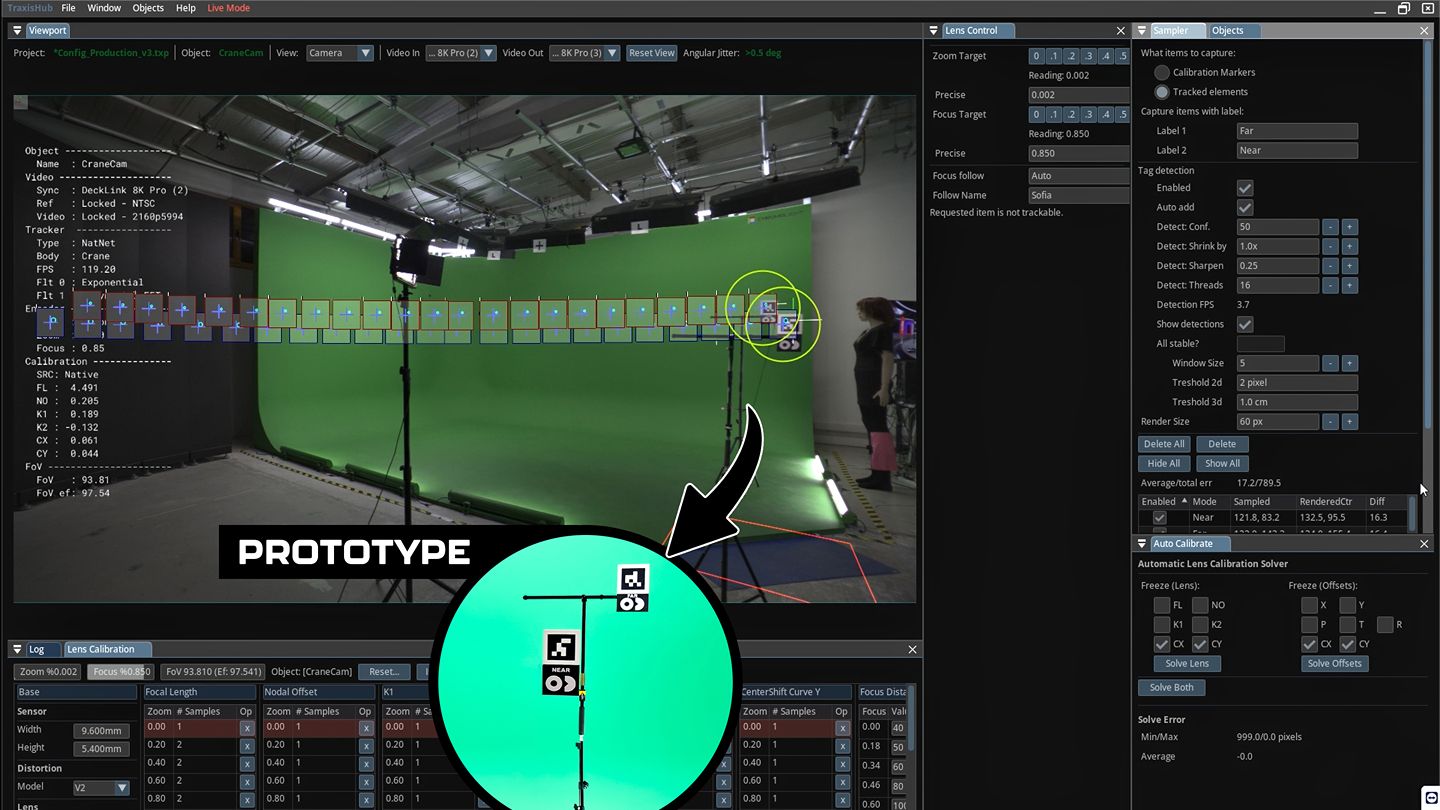
Task: Set Zoom Target preset to .3
Action: pos(1089,57)
